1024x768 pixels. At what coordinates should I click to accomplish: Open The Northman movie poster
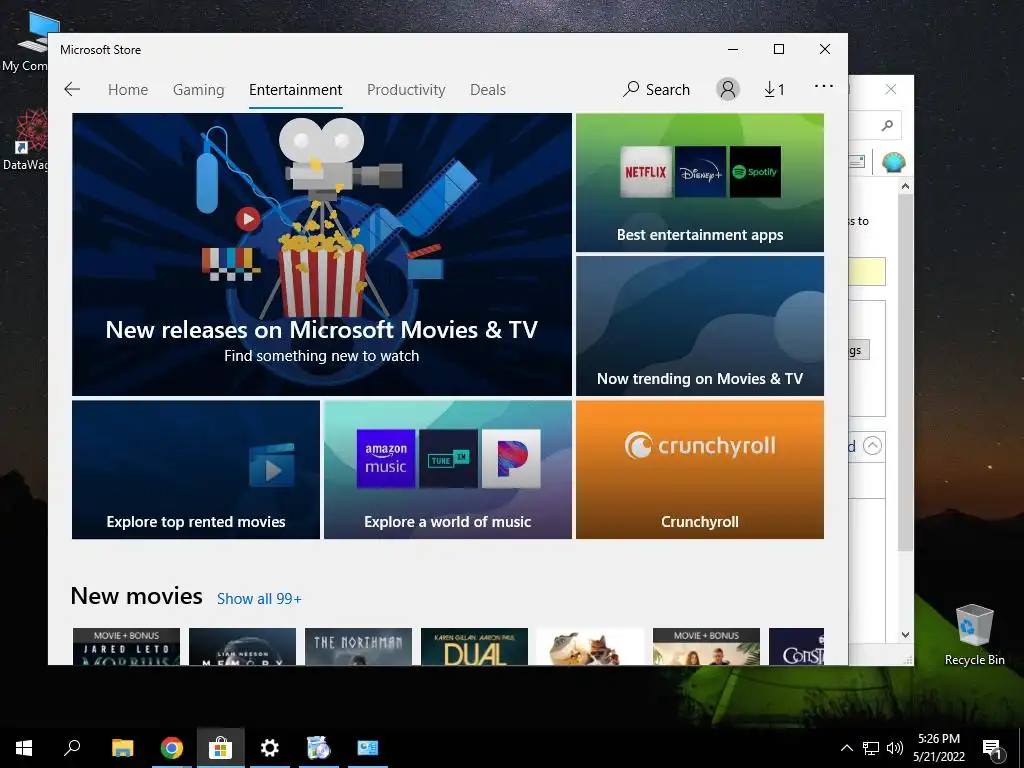359,647
